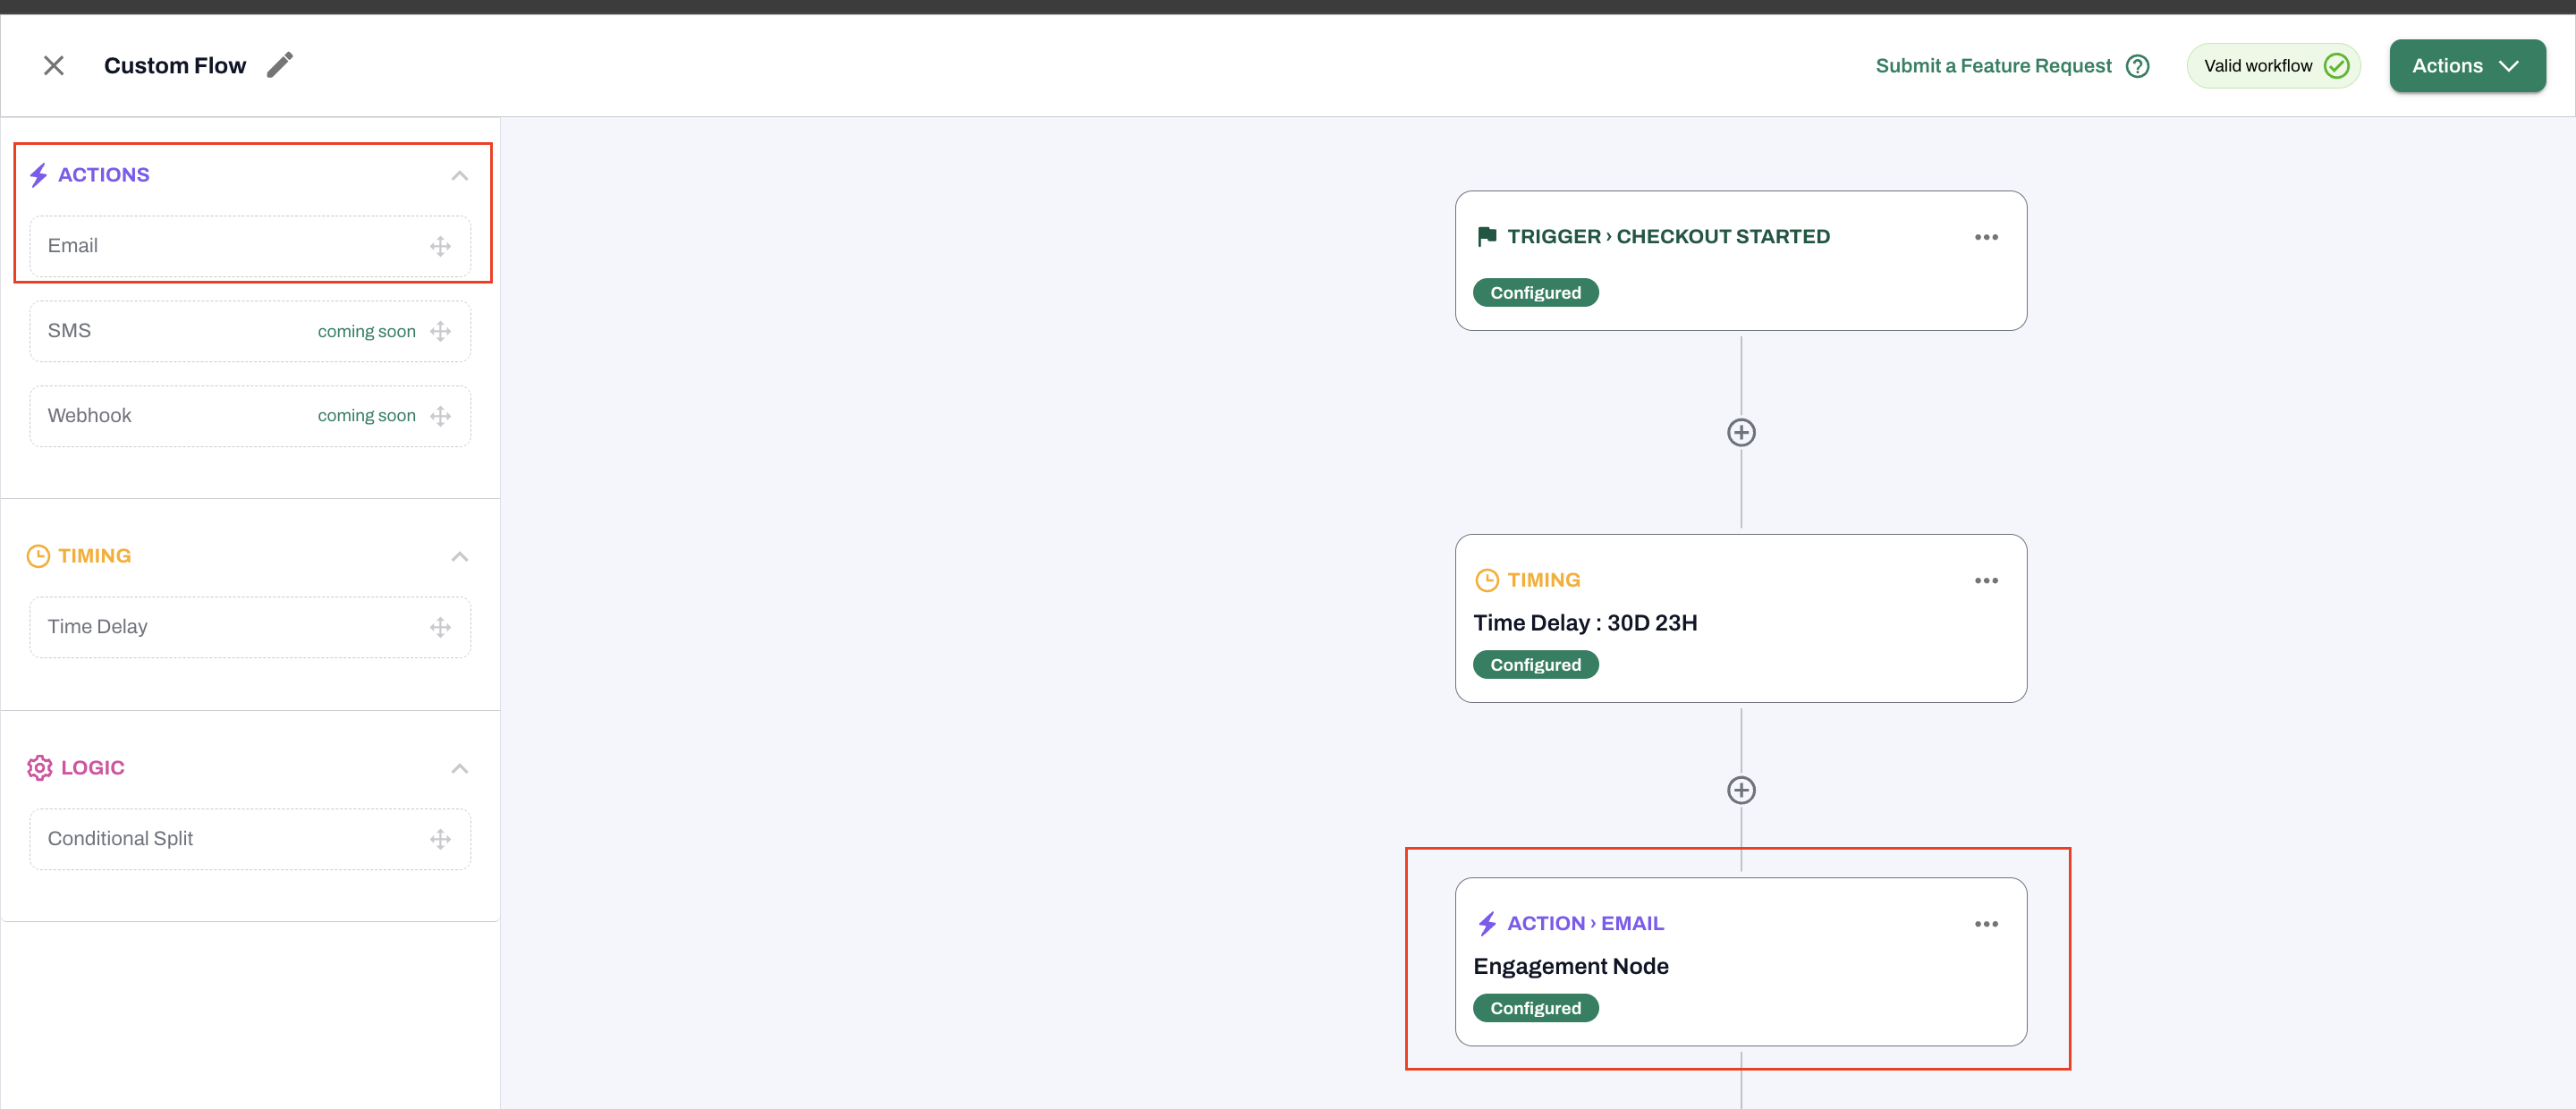This screenshot has width=2576, height=1109.
Task: Click Configured badge on Trigger node
Action: pyautogui.click(x=1536, y=293)
